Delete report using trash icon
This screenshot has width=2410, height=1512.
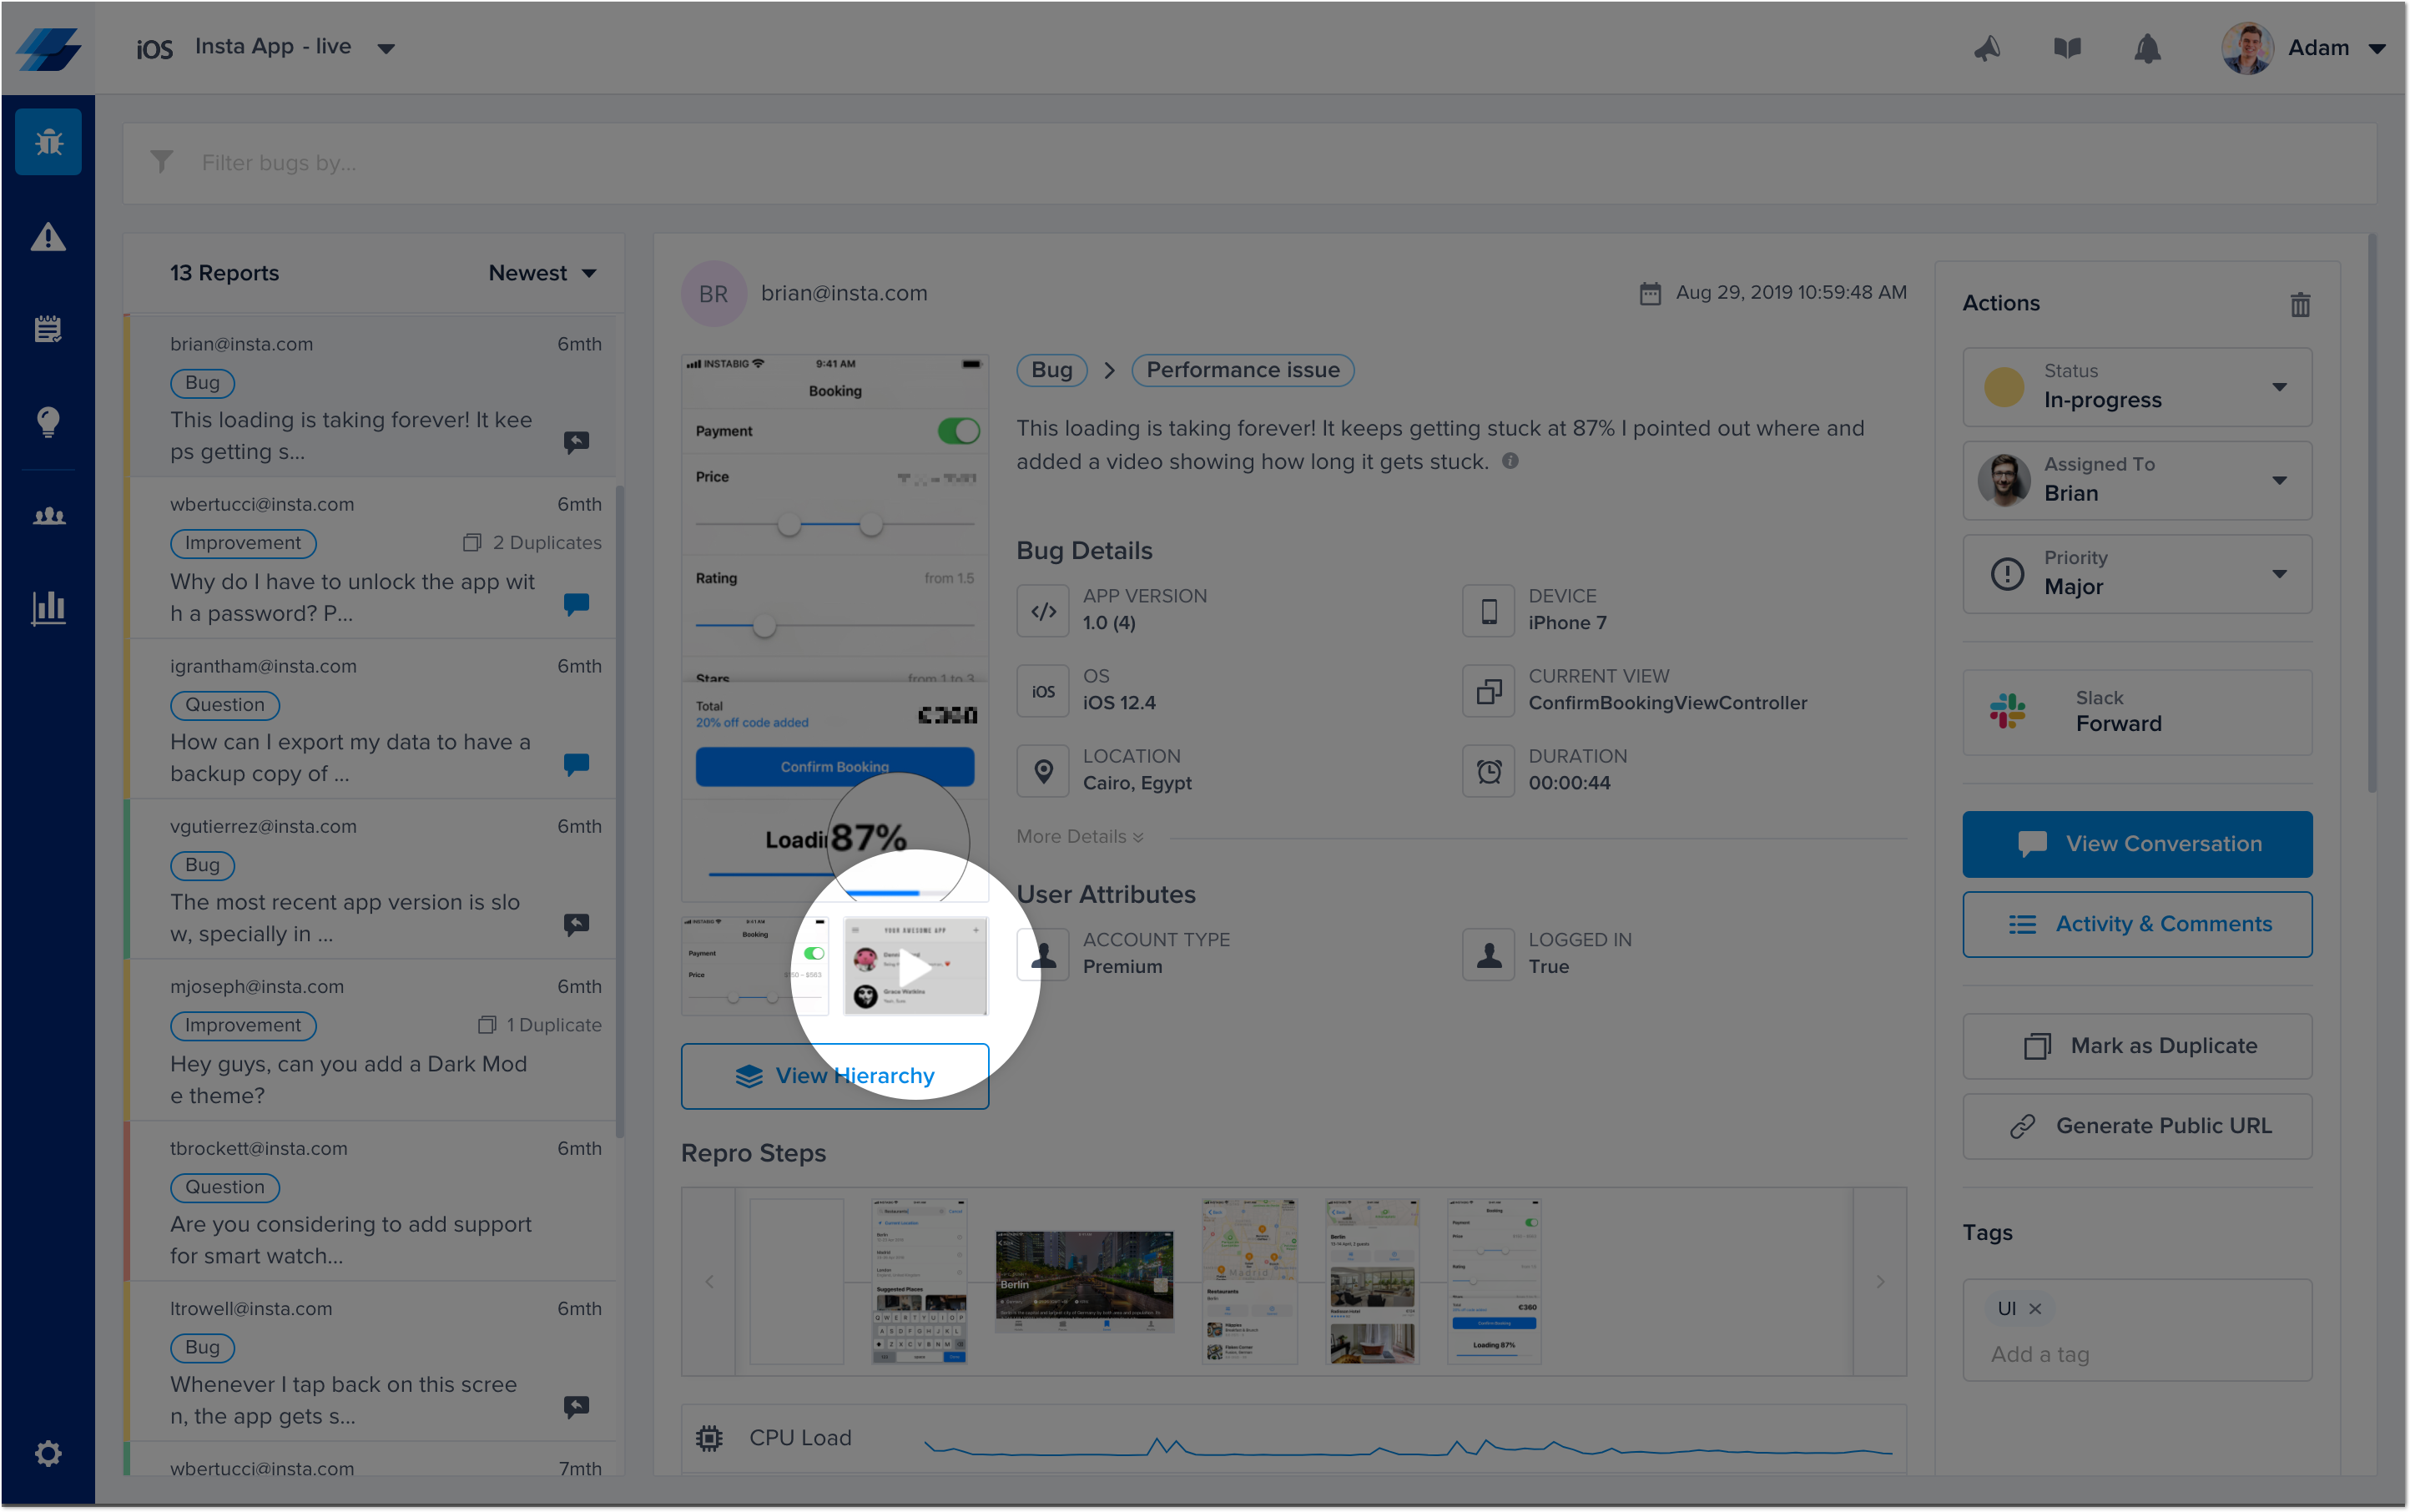(x=2300, y=304)
